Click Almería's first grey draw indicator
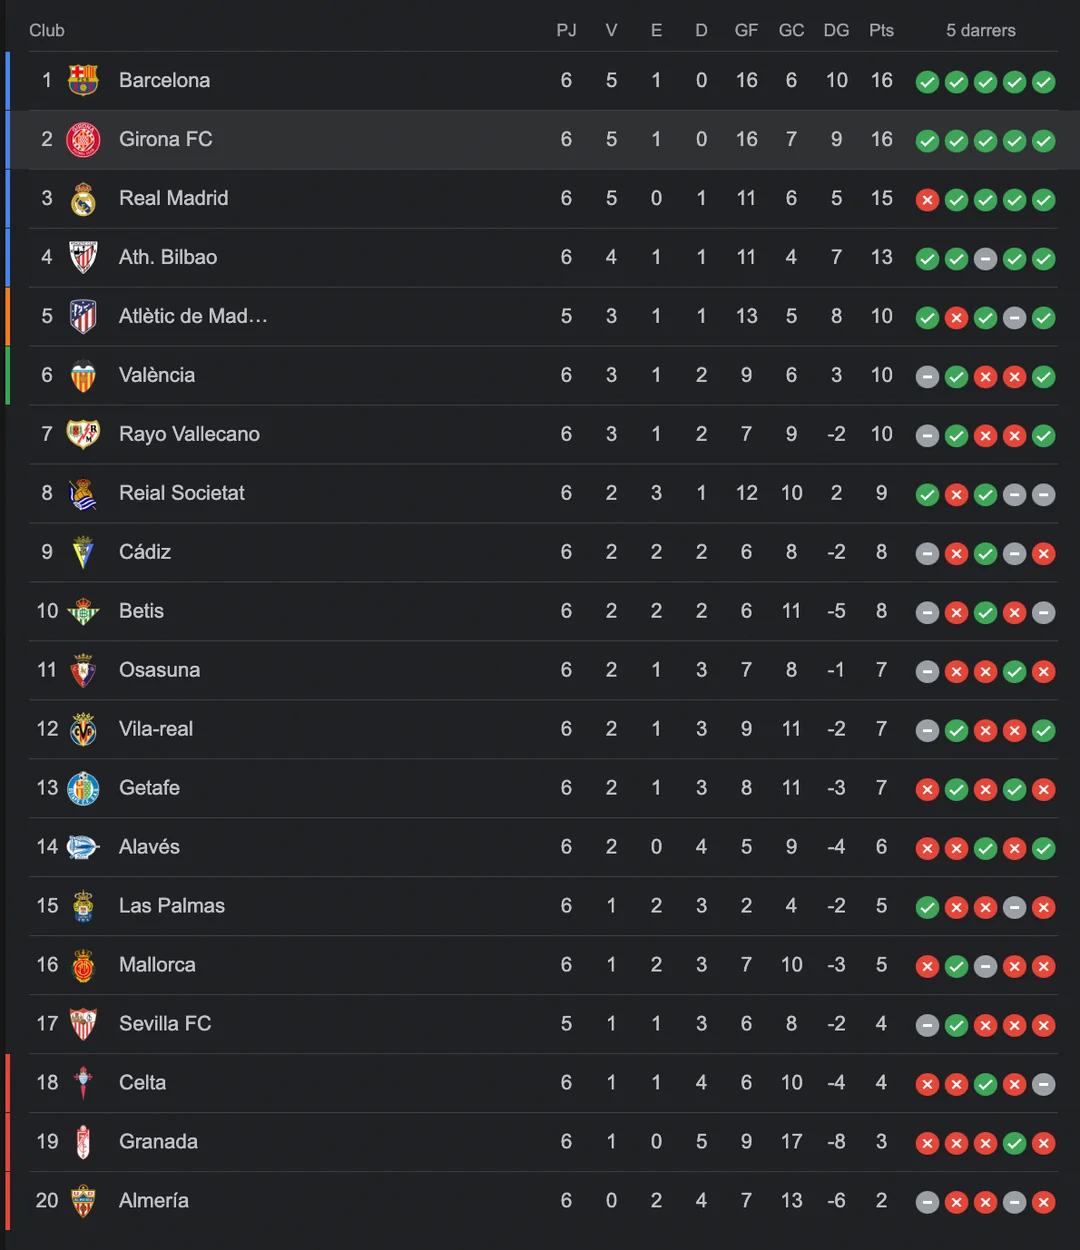The width and height of the screenshot is (1080, 1250). [927, 1202]
